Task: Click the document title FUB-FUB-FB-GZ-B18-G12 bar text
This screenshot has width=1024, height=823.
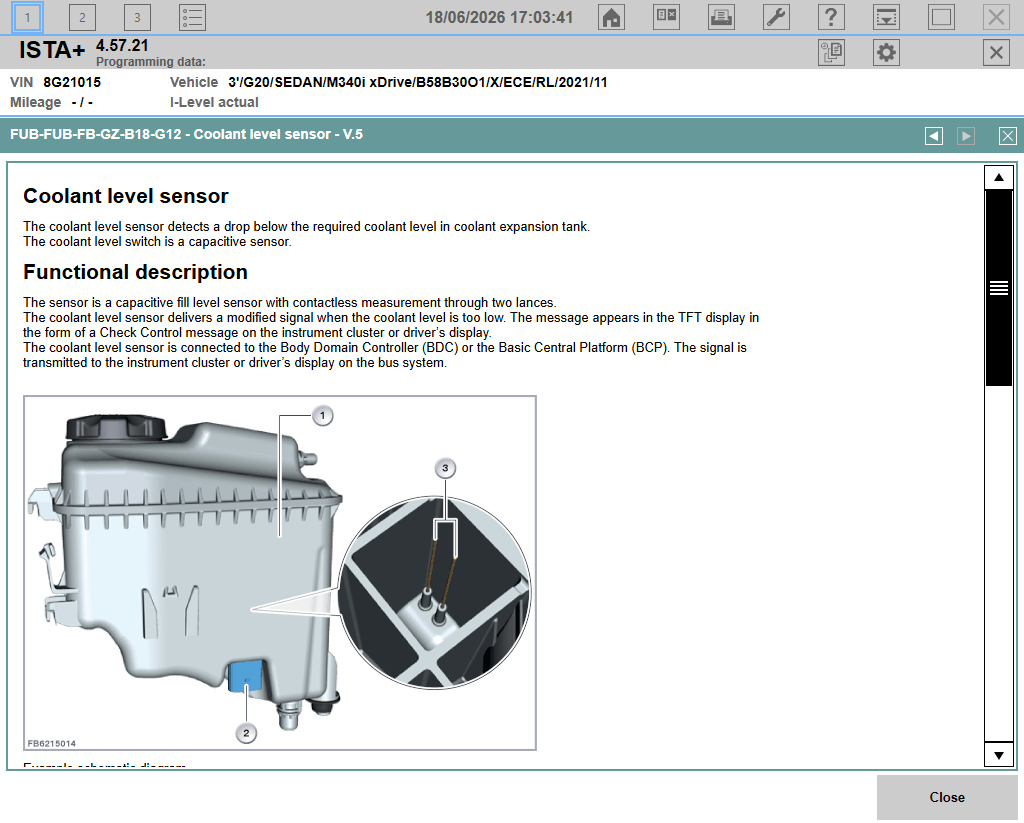Action: (x=186, y=134)
